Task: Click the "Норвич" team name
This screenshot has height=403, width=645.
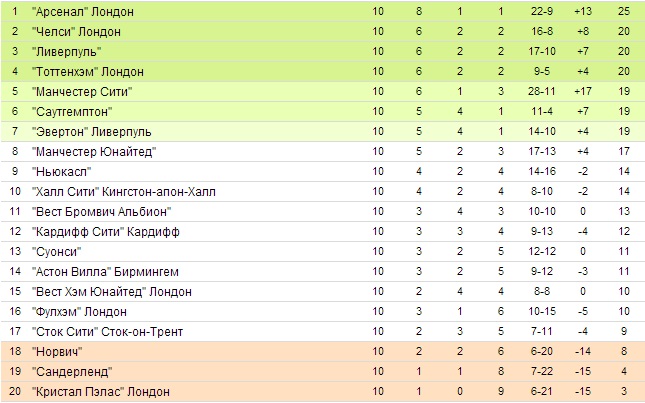Action: coord(57,352)
